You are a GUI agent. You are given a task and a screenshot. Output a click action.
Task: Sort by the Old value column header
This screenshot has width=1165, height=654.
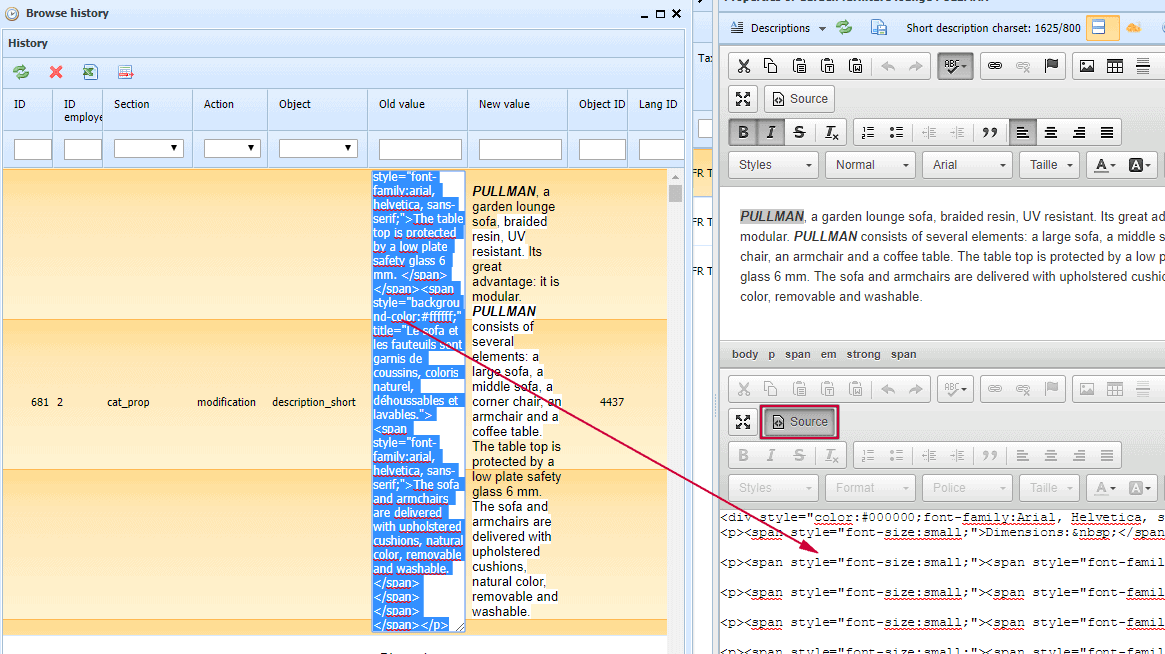402,104
